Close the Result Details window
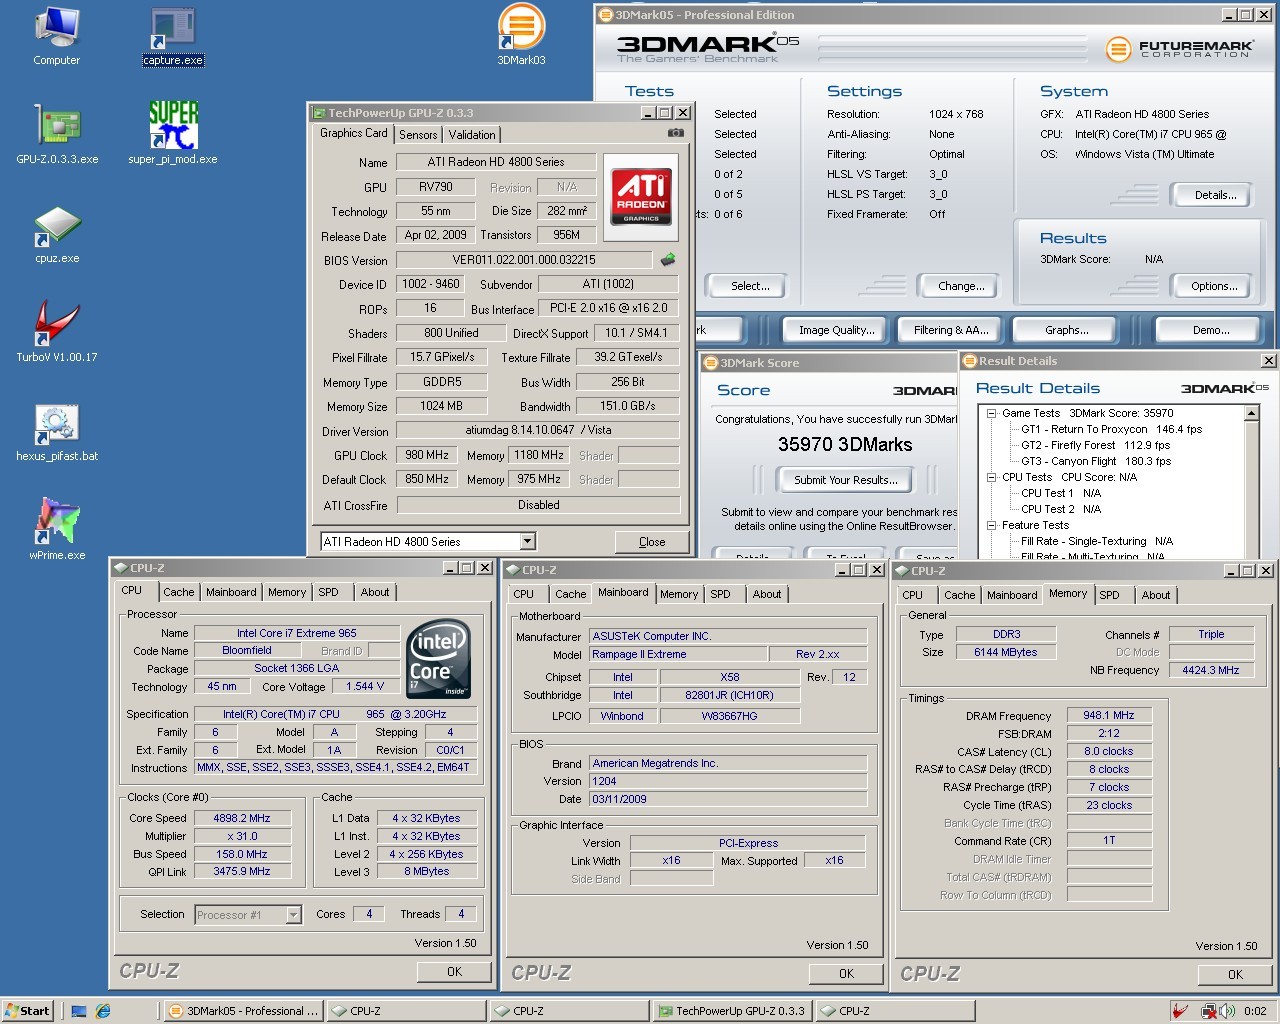1280x1024 pixels. point(1268,361)
